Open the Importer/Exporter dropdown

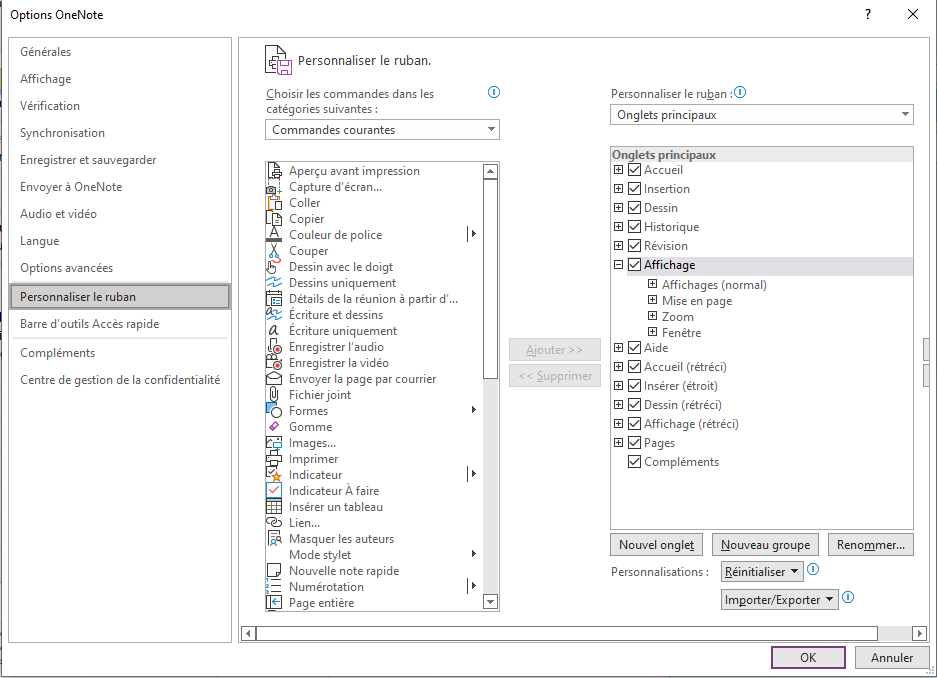(780, 600)
